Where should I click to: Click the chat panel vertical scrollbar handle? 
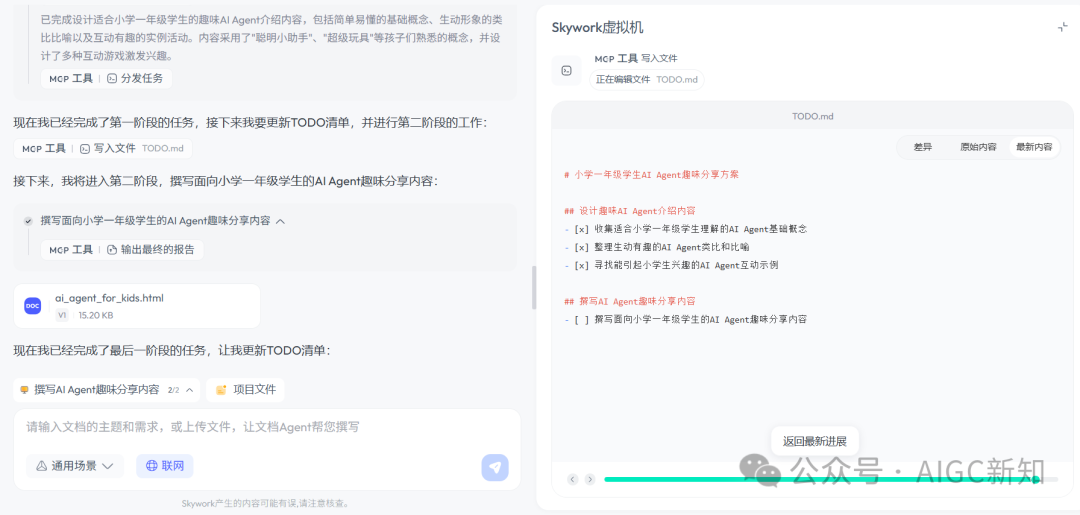[x=534, y=287]
